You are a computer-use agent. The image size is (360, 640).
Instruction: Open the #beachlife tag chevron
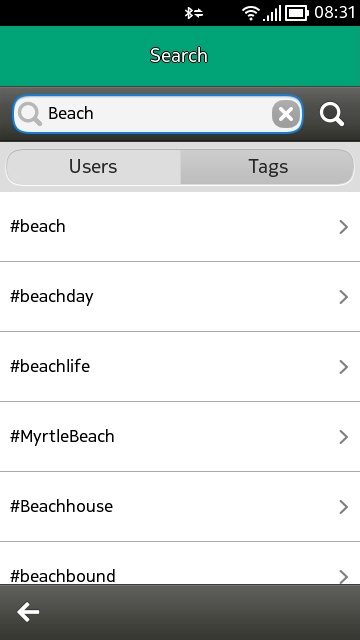click(344, 367)
